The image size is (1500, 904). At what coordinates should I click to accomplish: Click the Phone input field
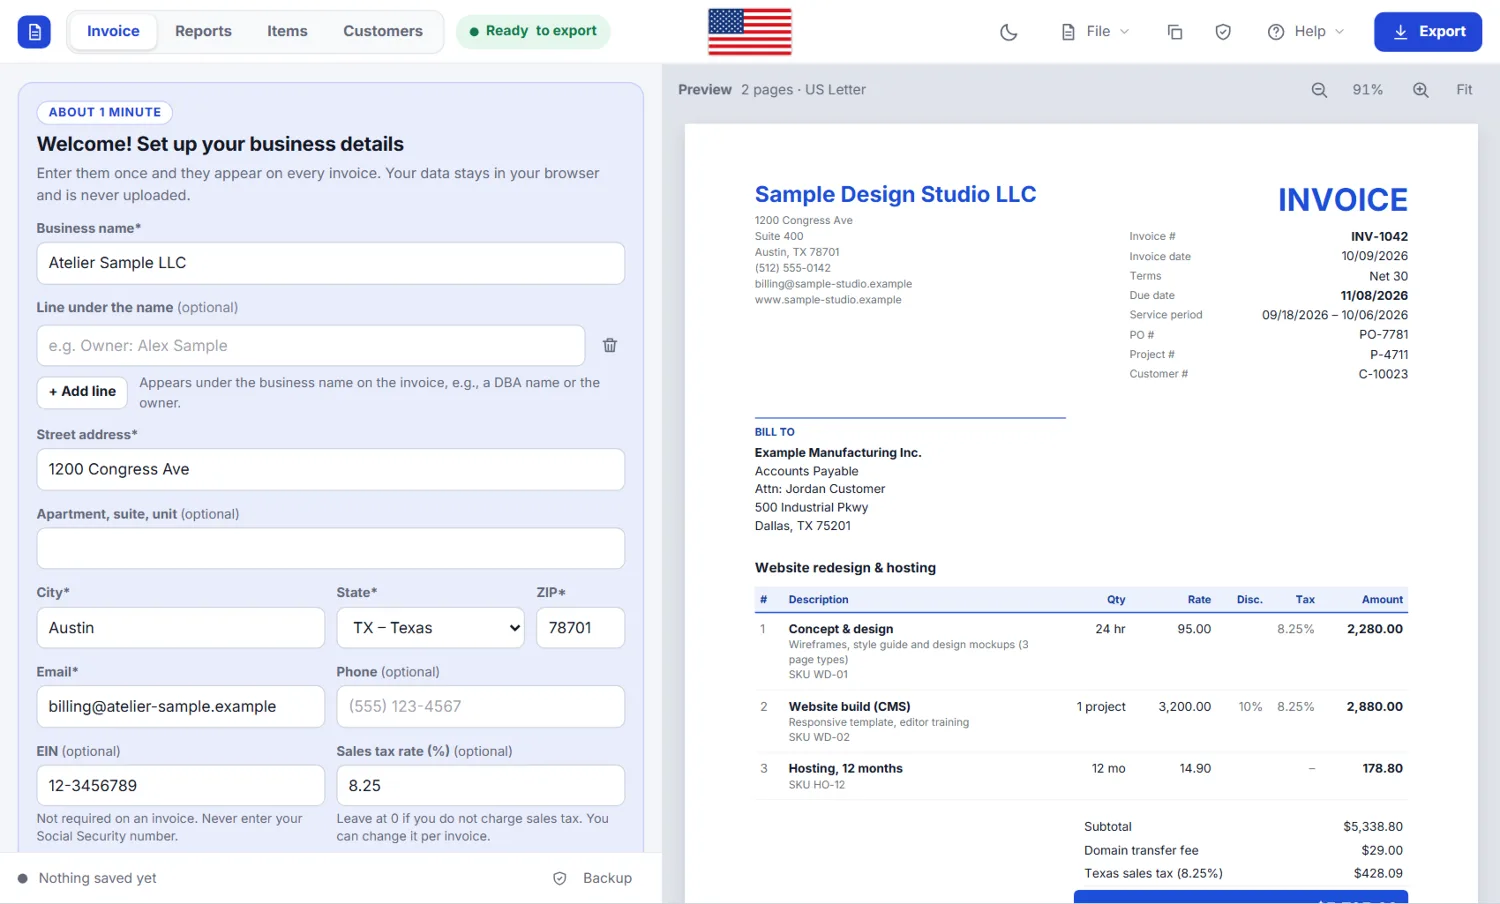[481, 707]
